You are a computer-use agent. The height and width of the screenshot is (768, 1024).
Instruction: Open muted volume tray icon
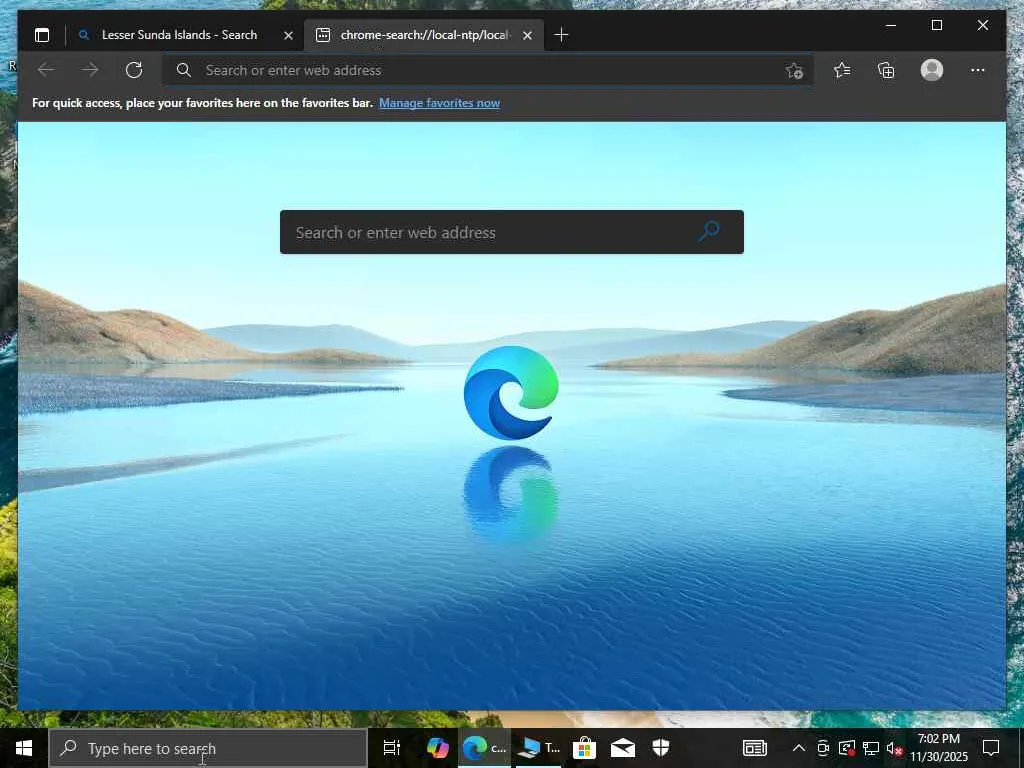894,748
